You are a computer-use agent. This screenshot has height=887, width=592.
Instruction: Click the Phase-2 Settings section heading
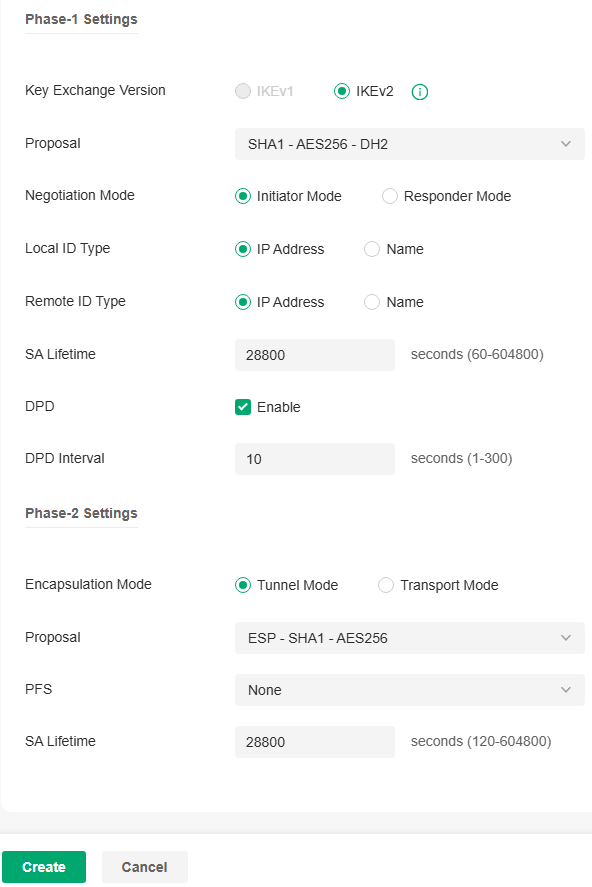pos(81,512)
